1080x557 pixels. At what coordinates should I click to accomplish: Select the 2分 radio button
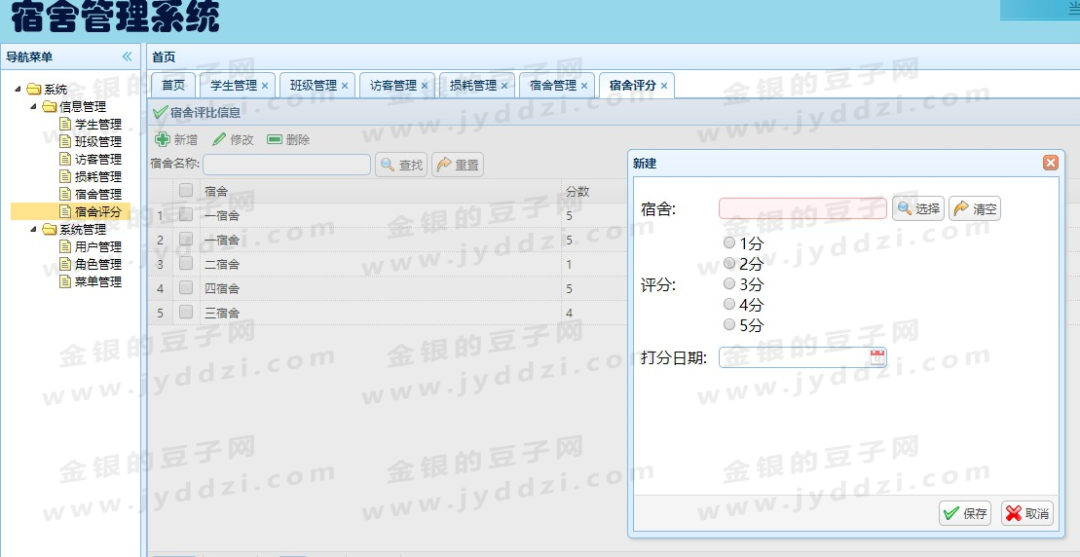729,263
